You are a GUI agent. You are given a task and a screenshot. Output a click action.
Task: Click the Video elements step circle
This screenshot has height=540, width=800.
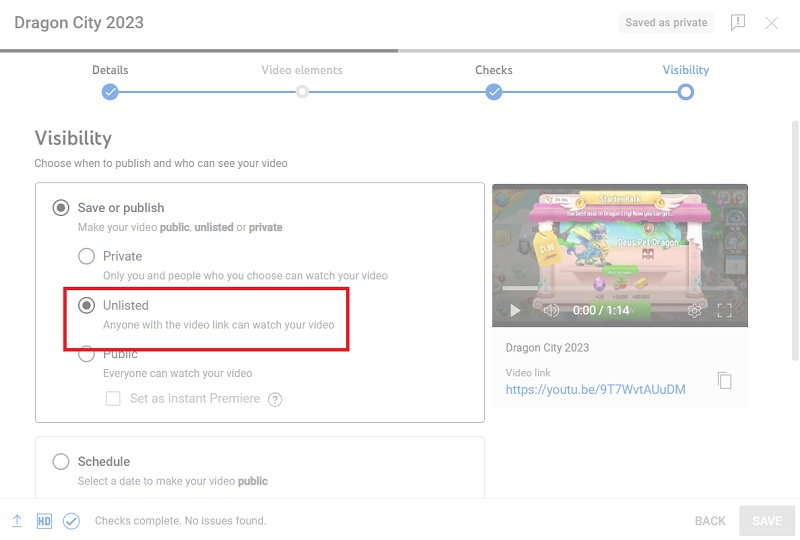(x=302, y=92)
